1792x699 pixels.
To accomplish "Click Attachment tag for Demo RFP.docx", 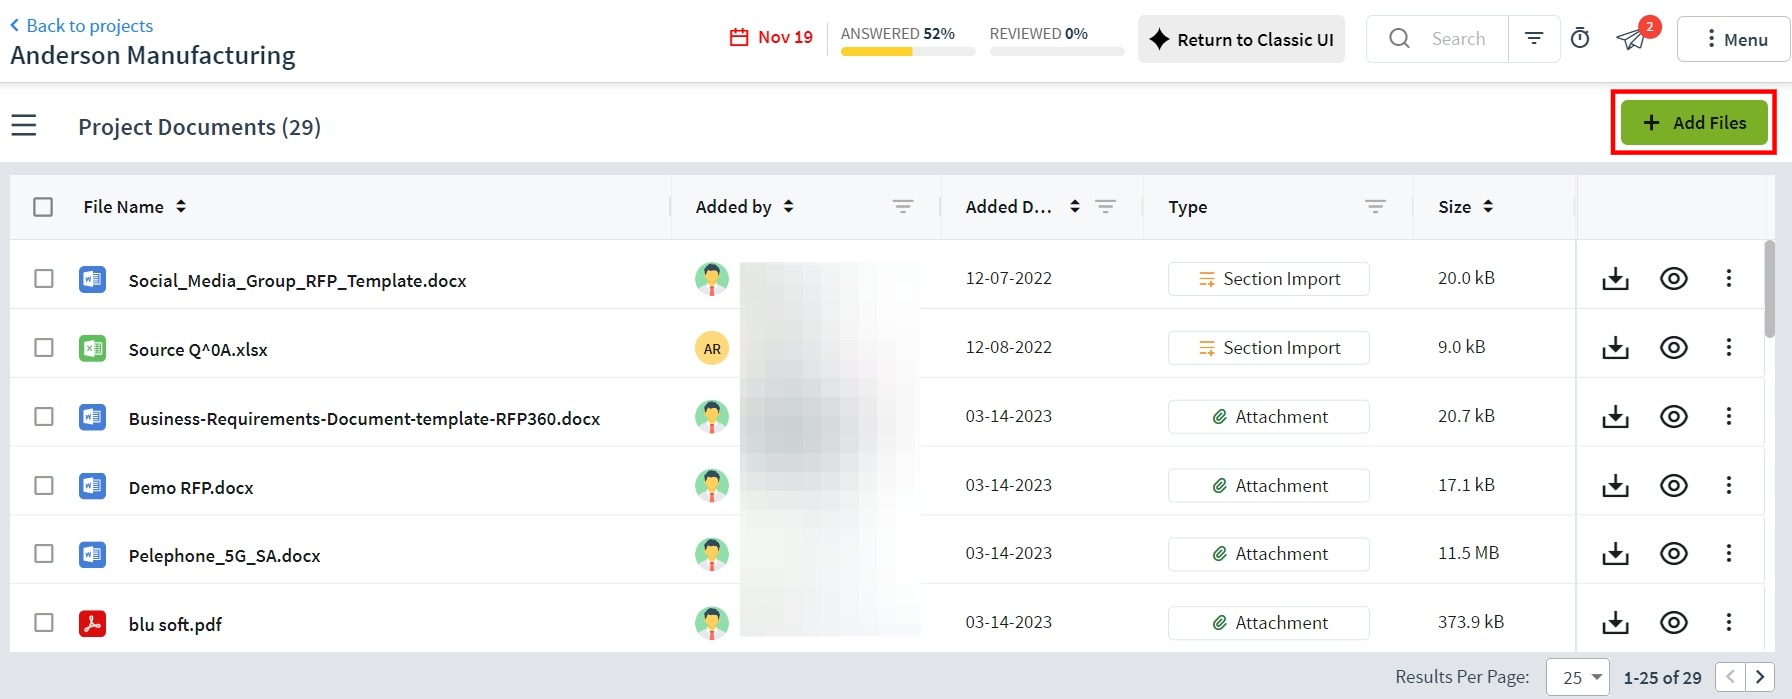I will (x=1269, y=486).
